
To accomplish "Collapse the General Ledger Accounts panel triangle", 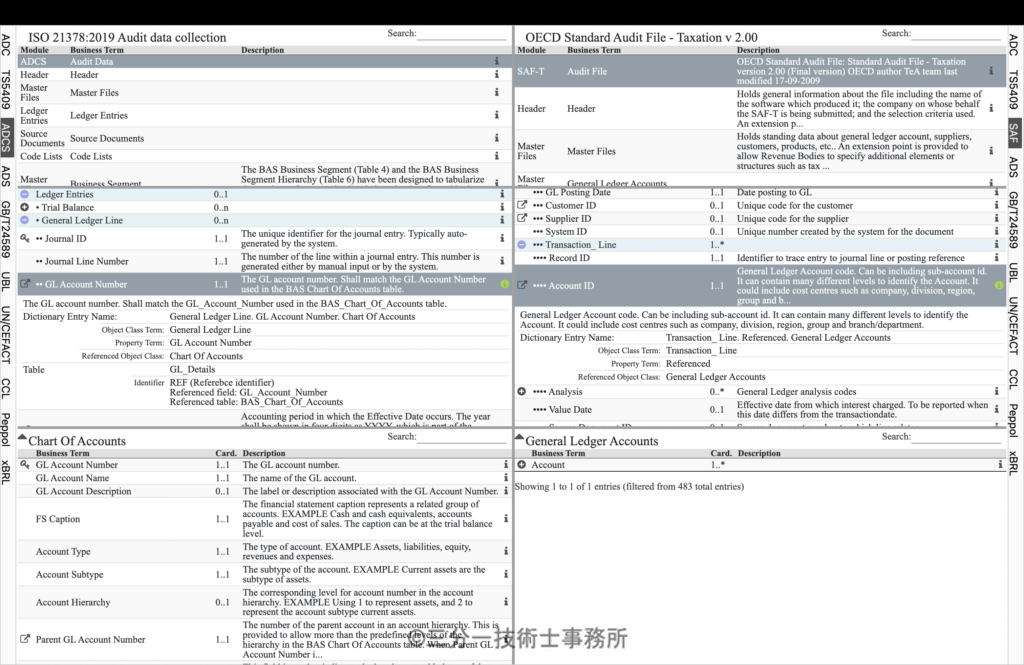I will click(520, 437).
